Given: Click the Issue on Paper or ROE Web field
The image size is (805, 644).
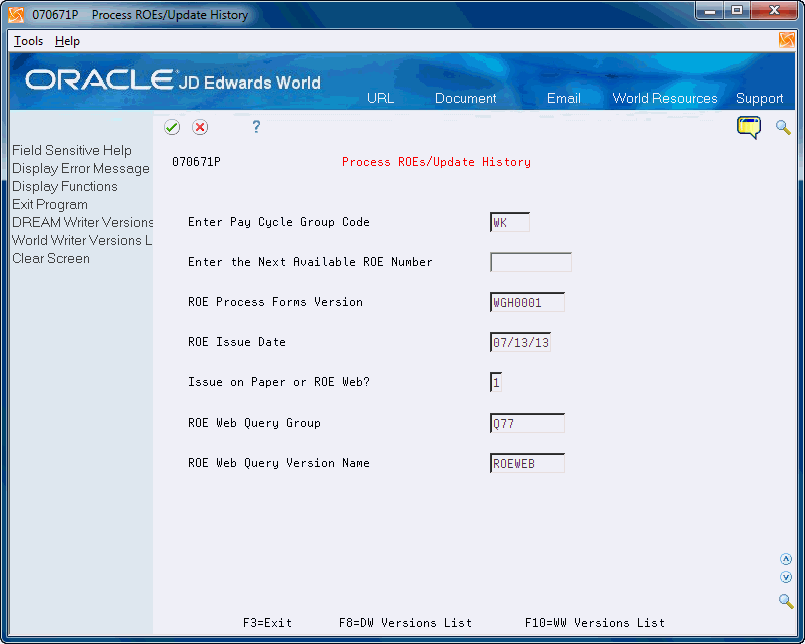Looking at the screenshot, I should [x=496, y=383].
